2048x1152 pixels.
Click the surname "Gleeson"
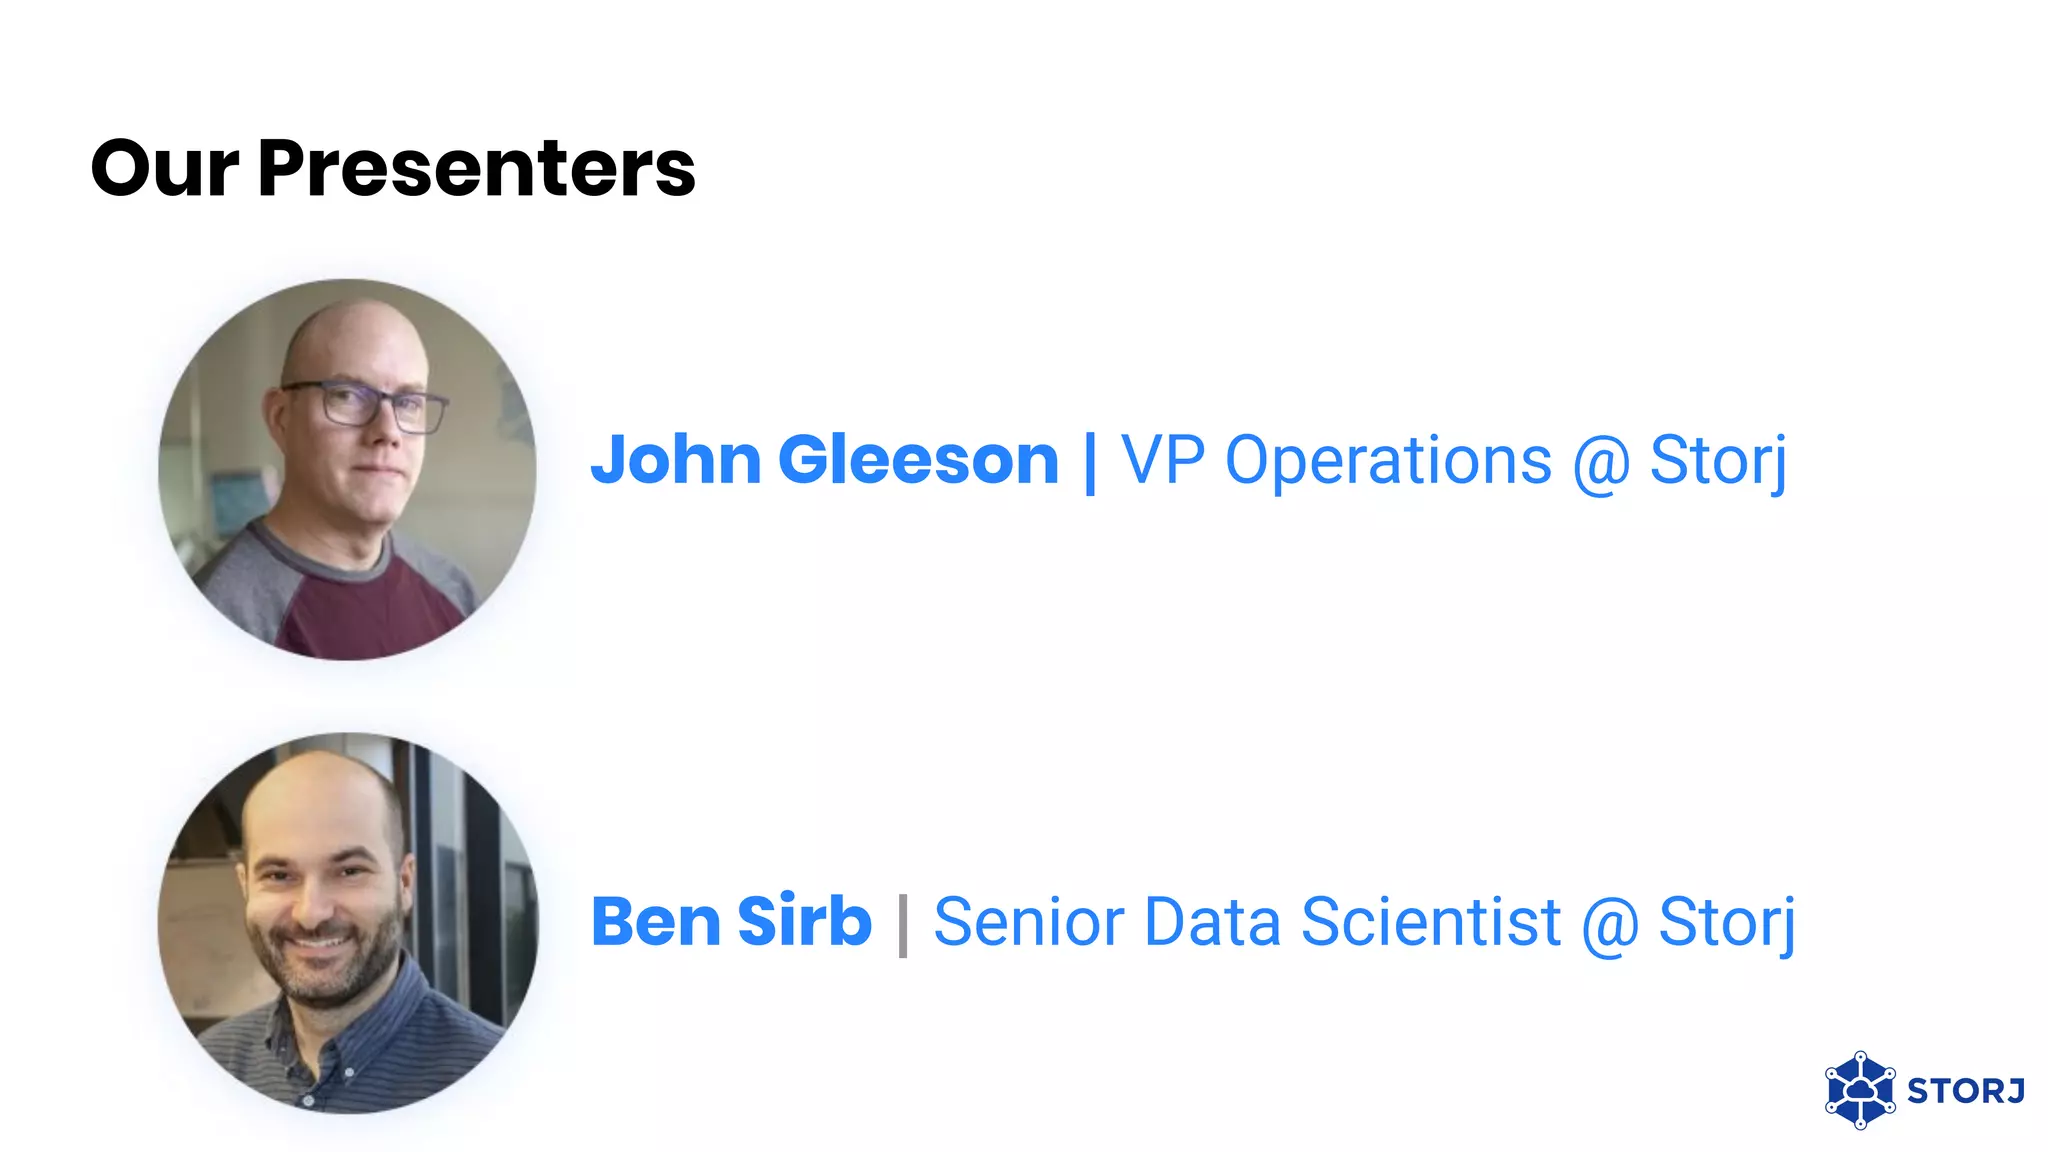point(918,461)
